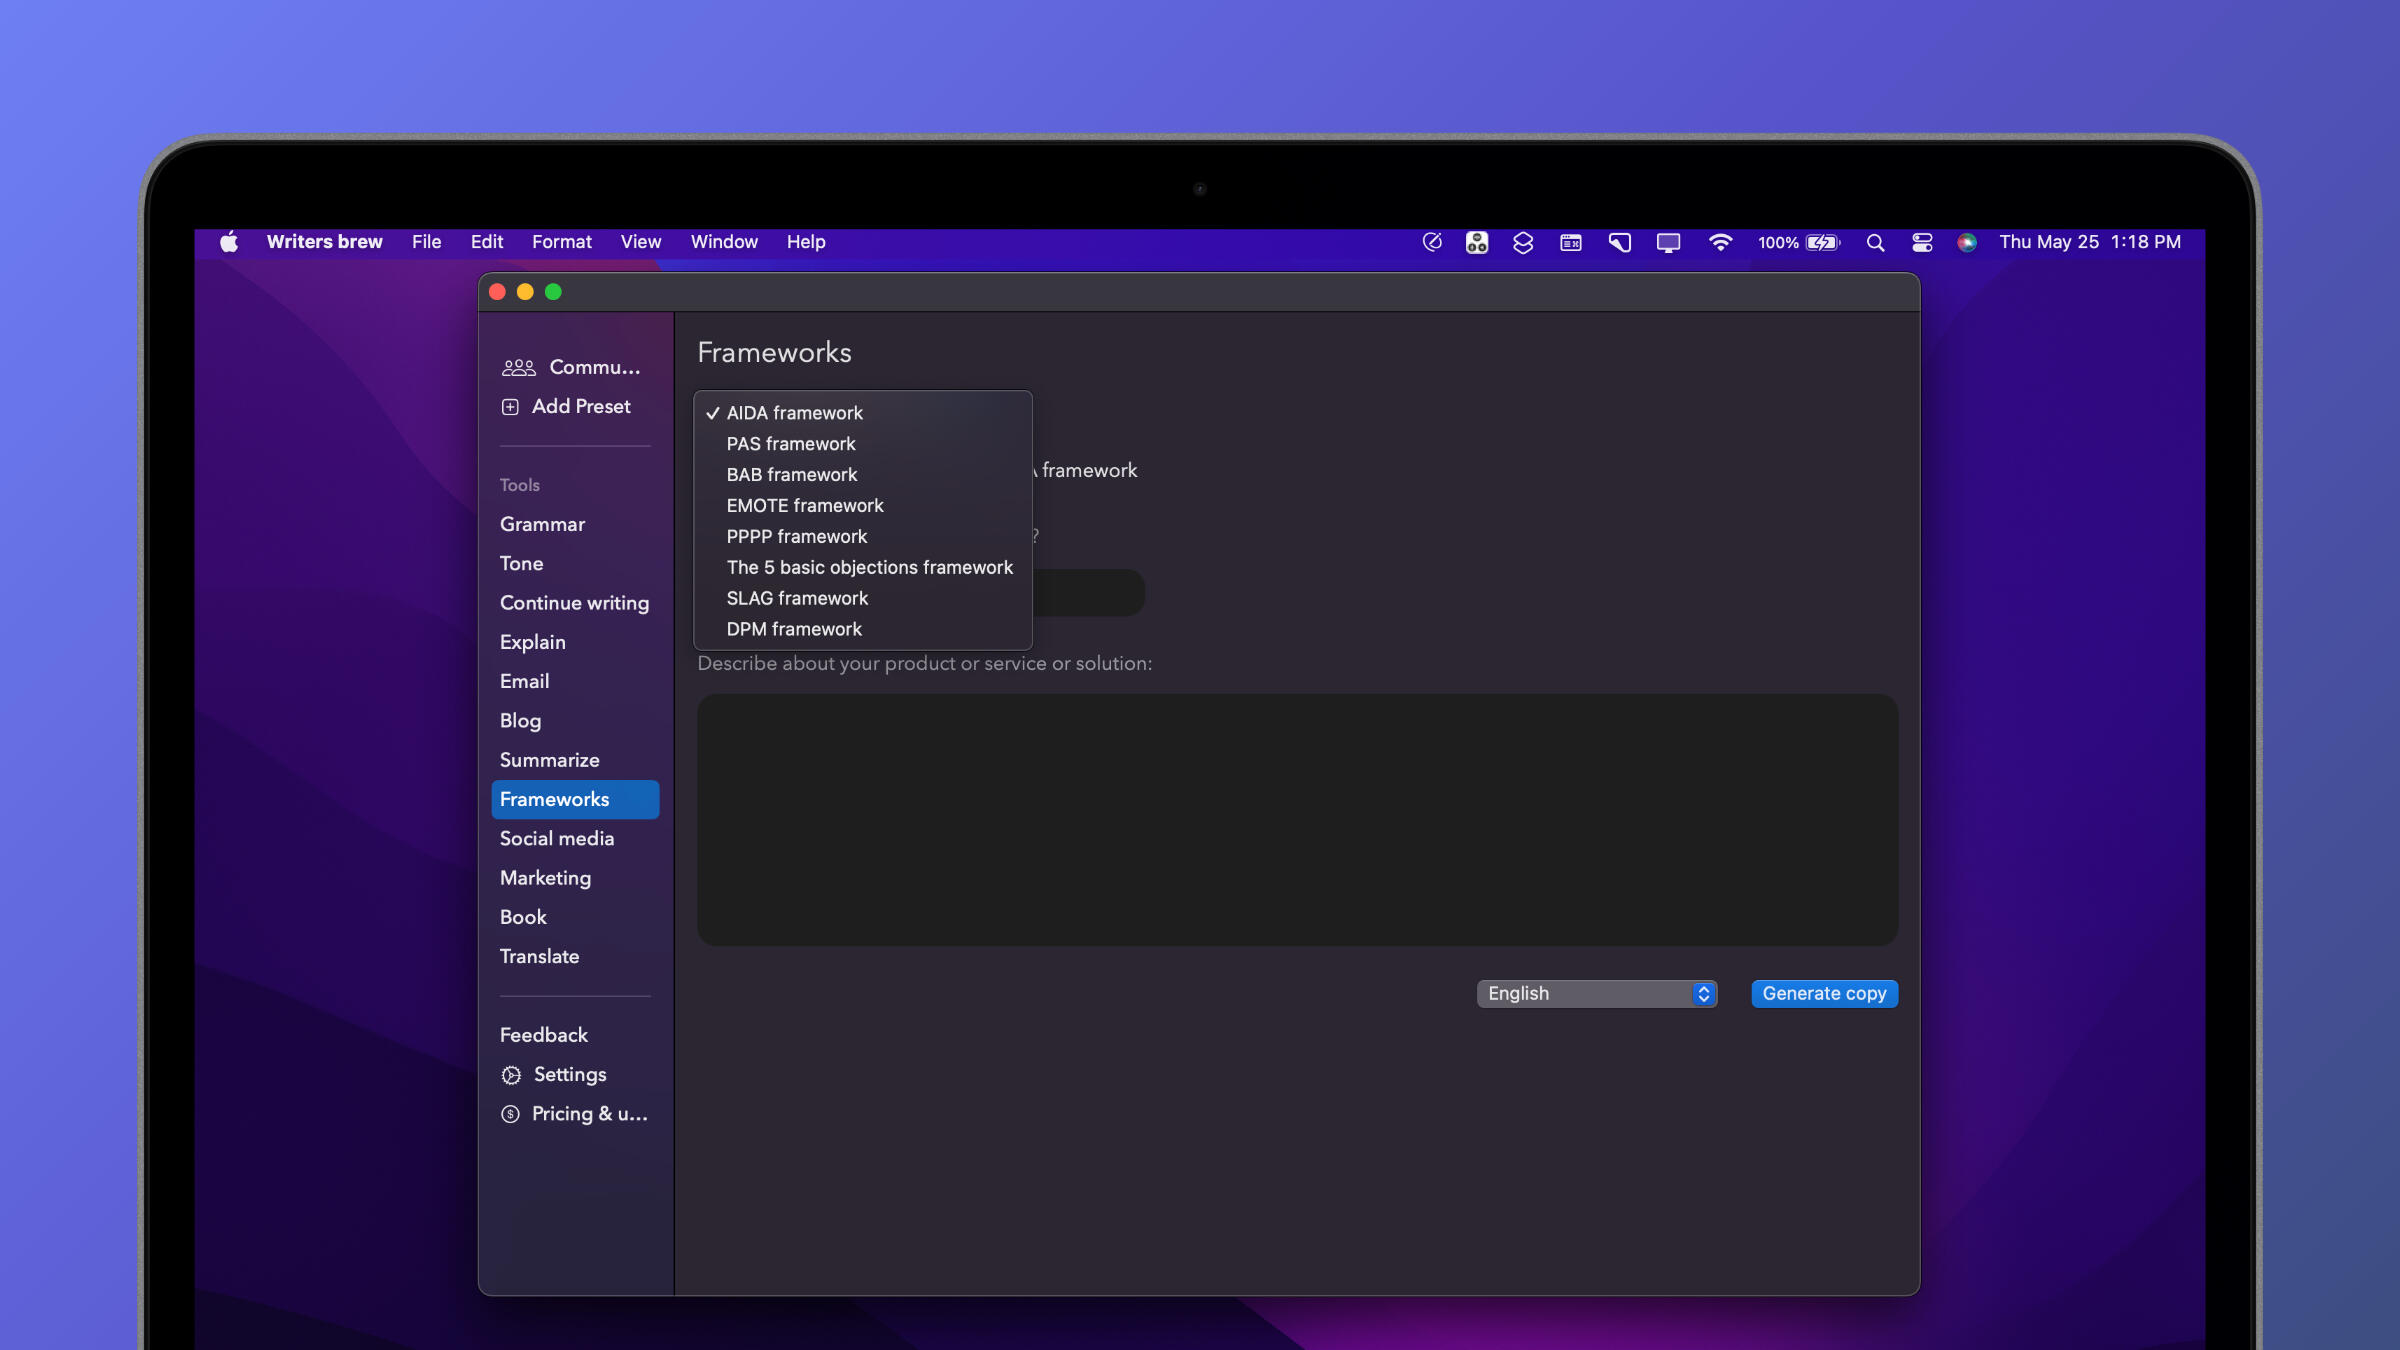Click the date and time in menu bar
2400x1350 pixels.
[x=2089, y=242]
